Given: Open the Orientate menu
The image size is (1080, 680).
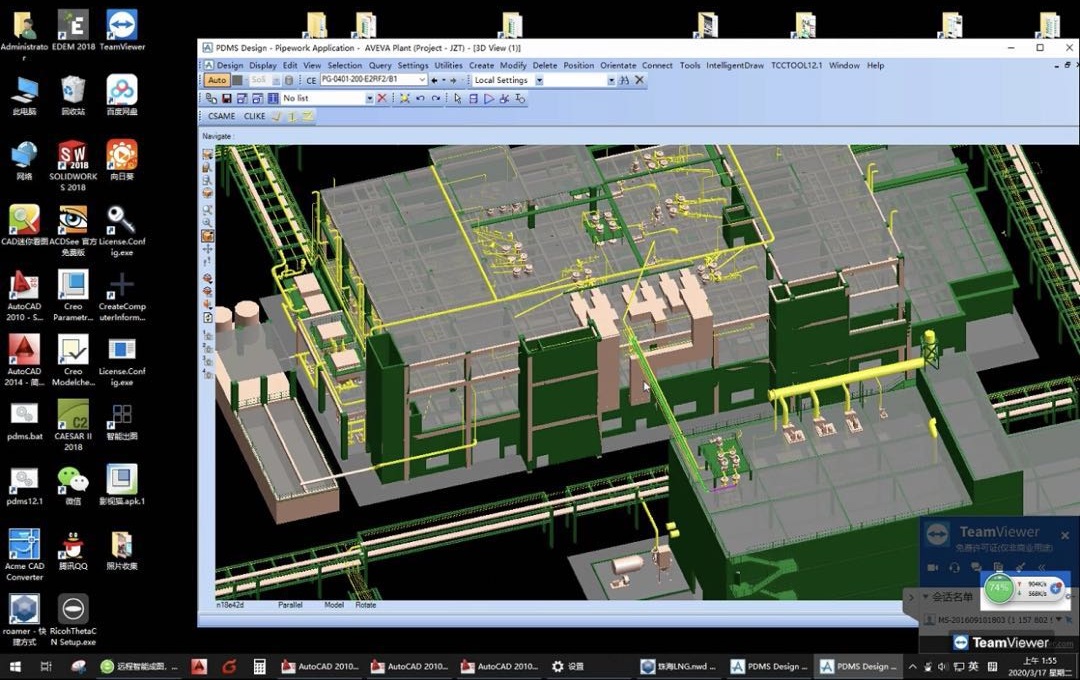Looking at the screenshot, I should point(618,65).
